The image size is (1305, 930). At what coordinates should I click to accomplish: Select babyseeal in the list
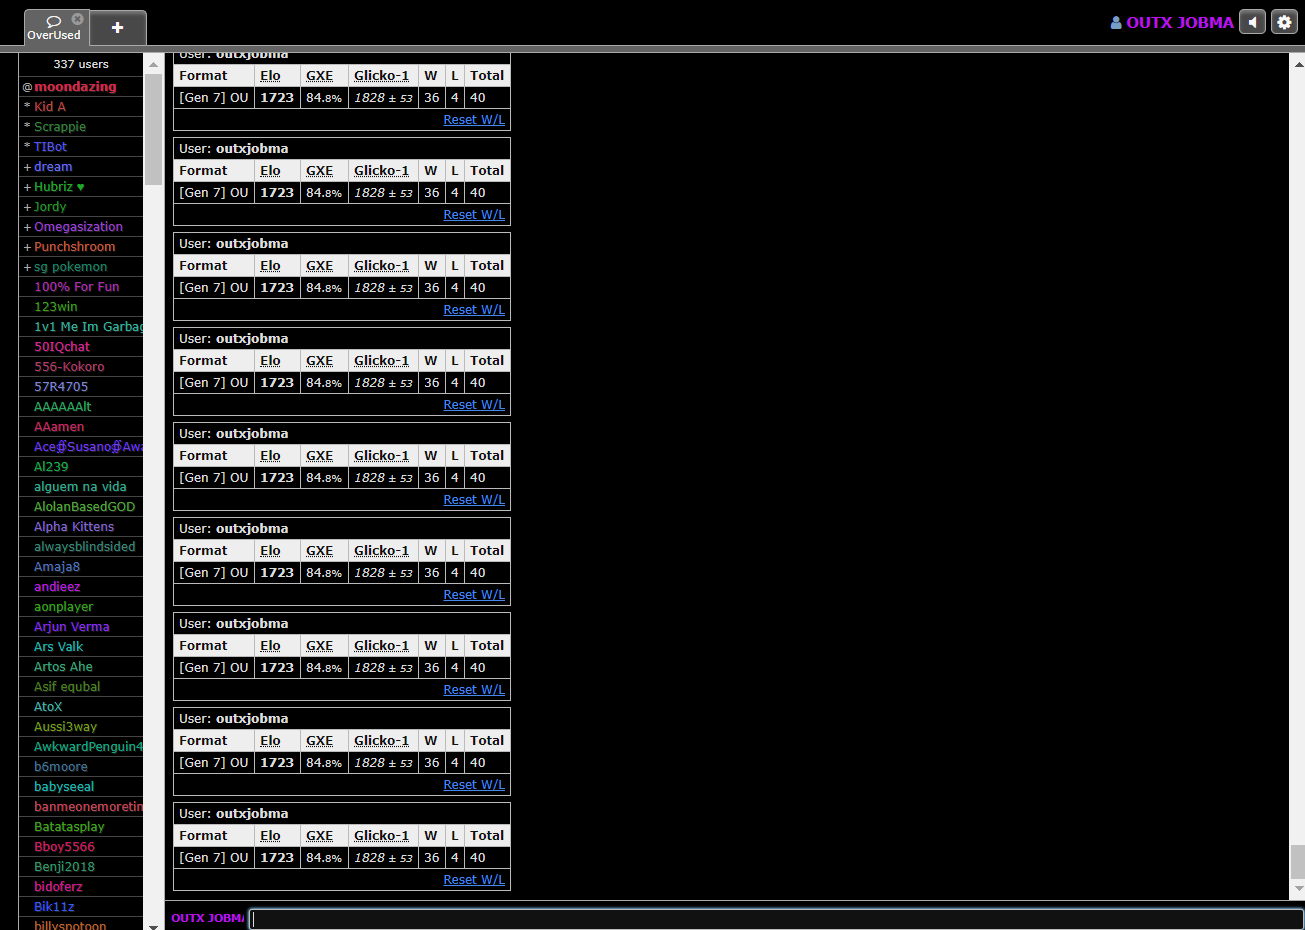tap(81, 787)
